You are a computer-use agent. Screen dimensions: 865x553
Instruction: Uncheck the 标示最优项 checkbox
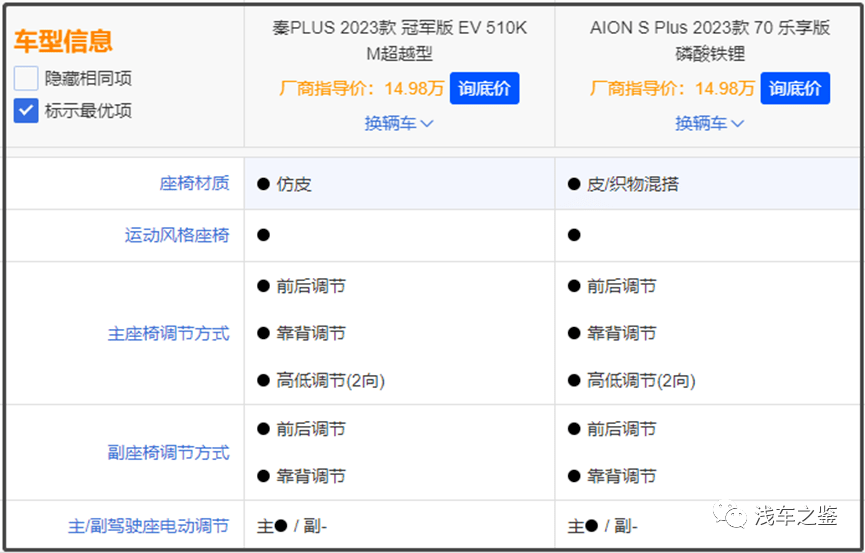26,111
